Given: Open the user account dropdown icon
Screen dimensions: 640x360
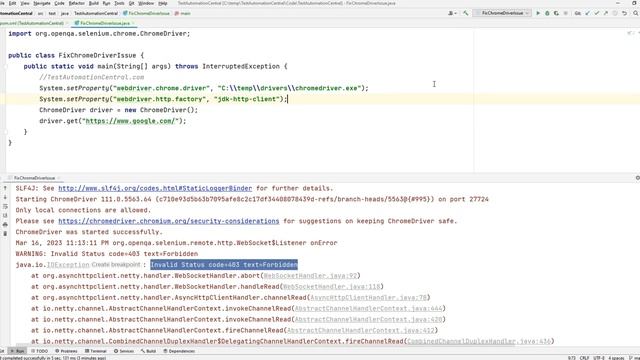Looking at the screenshot, I should [x=452, y=13].
